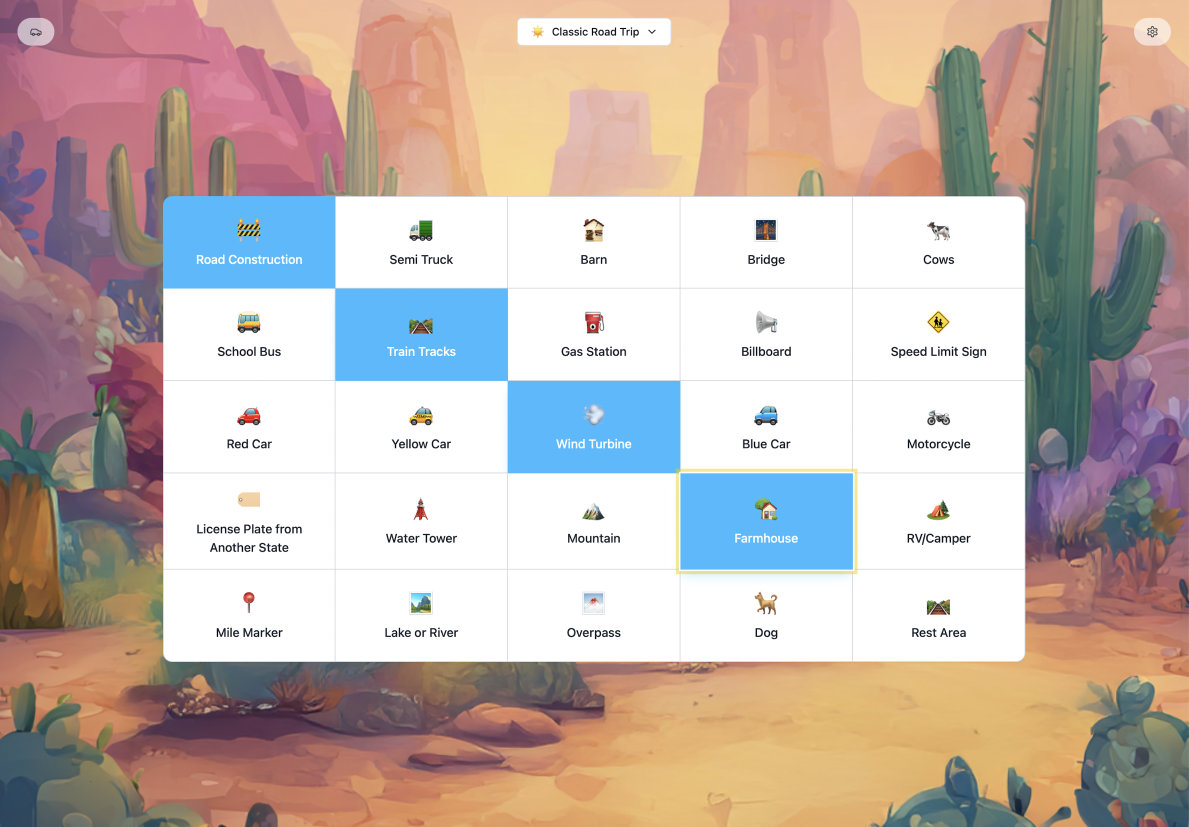Click the Dog emoji icon
Image resolution: width=1189 pixels, height=827 pixels.
[766, 604]
